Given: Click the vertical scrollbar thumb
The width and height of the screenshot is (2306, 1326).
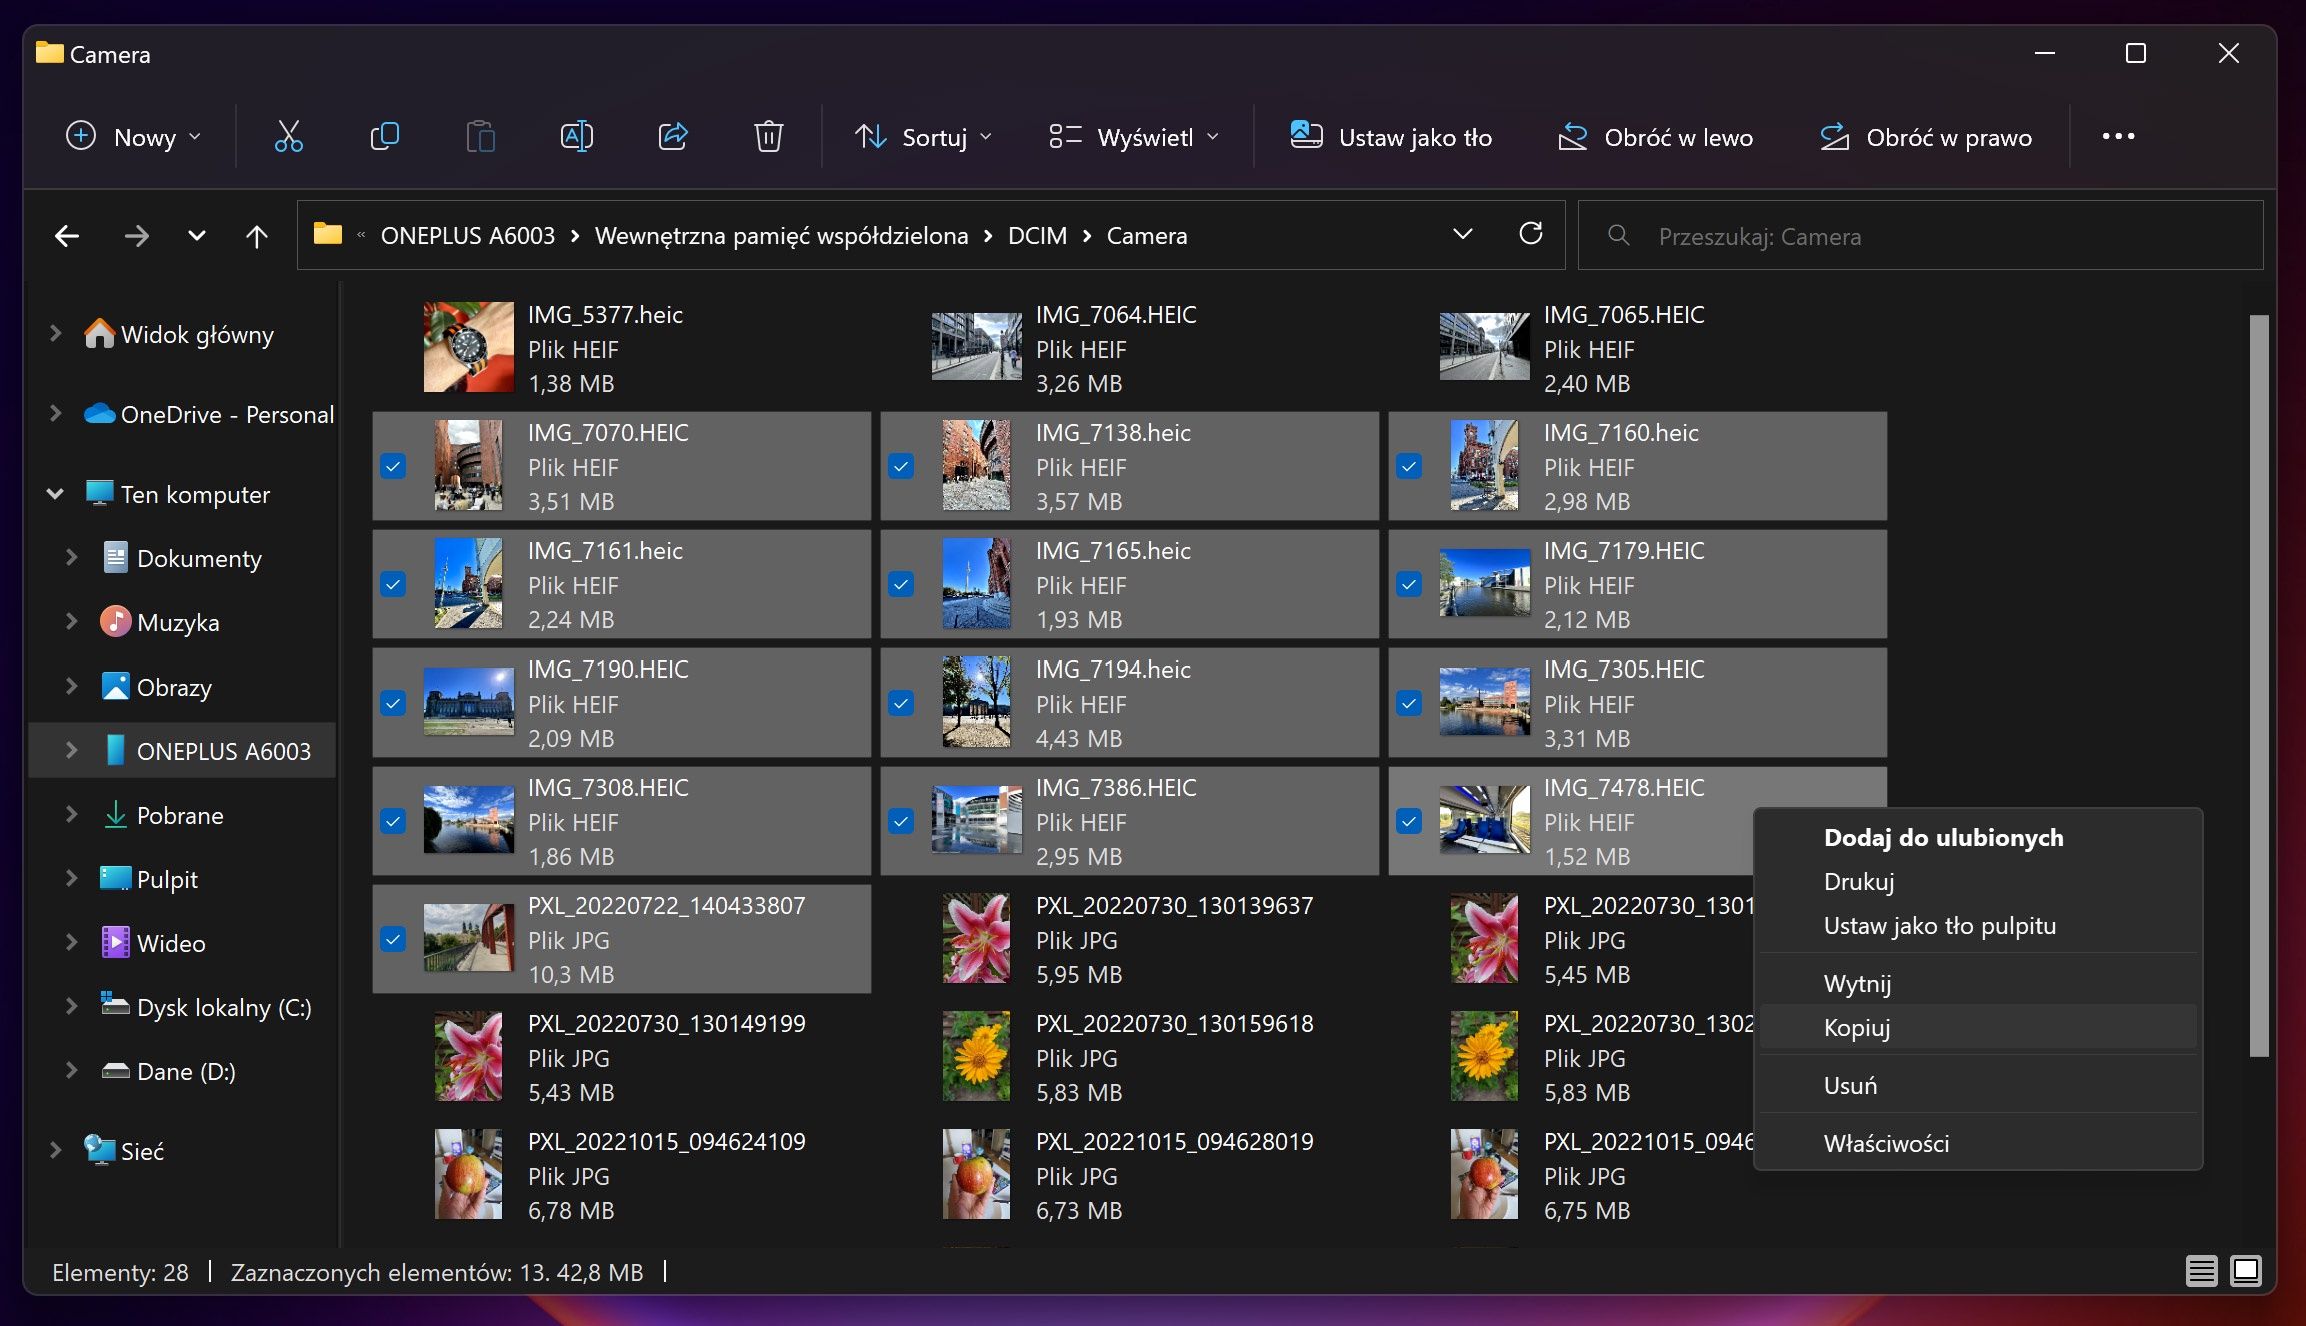Looking at the screenshot, I should point(2259,685).
